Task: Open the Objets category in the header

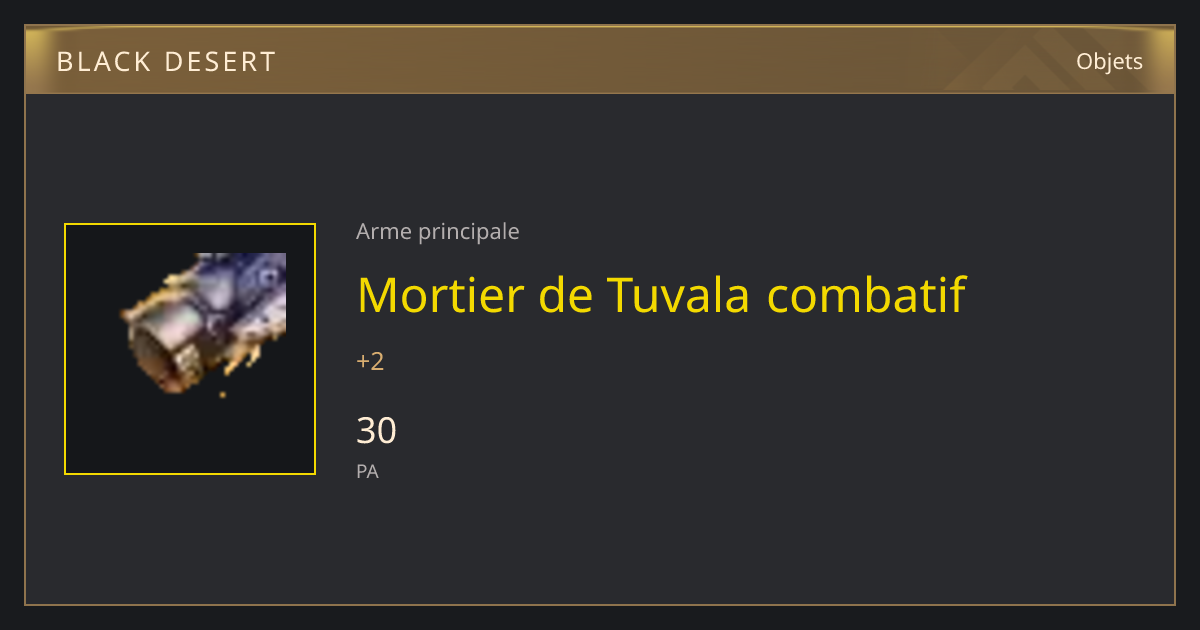Action: pyautogui.click(x=1109, y=62)
